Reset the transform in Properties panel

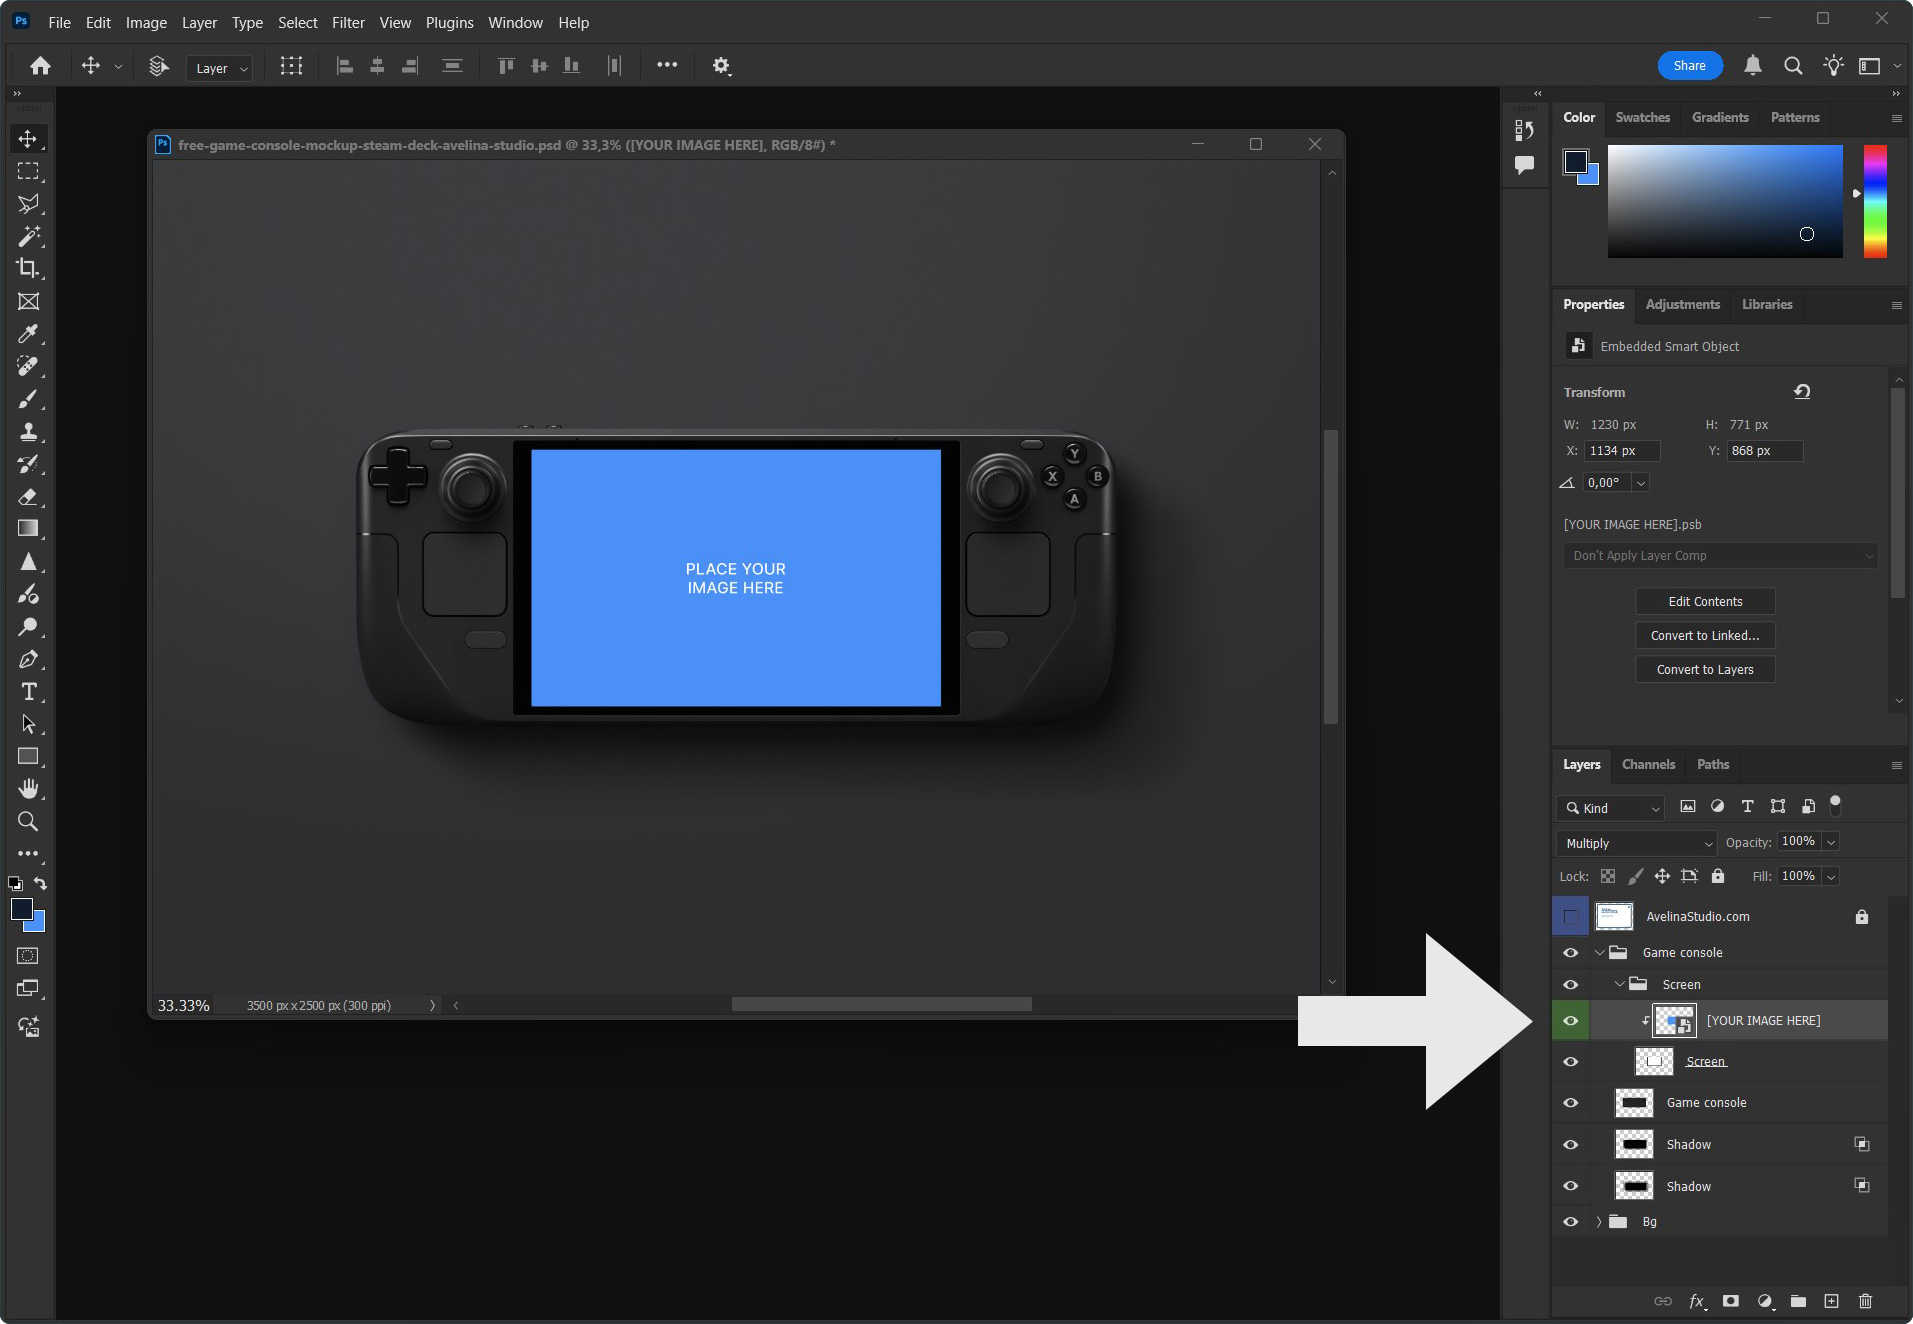tap(1802, 392)
